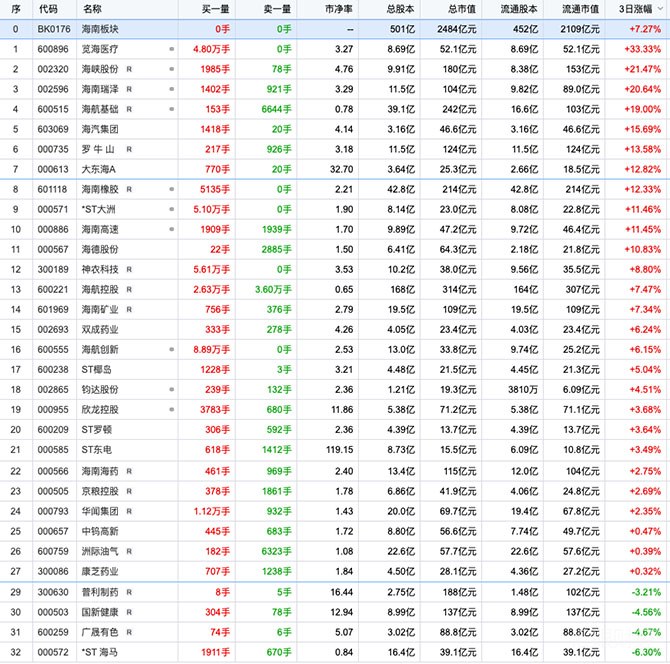Click the R marker beside 海航控股
Viewport: 670px width, 664px height.
[x=129, y=290]
